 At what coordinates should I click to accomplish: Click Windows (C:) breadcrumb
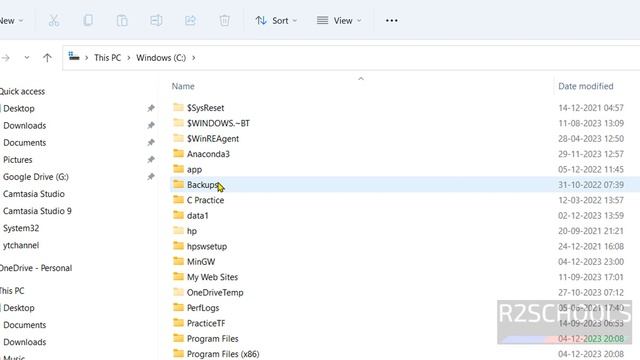coord(161,58)
